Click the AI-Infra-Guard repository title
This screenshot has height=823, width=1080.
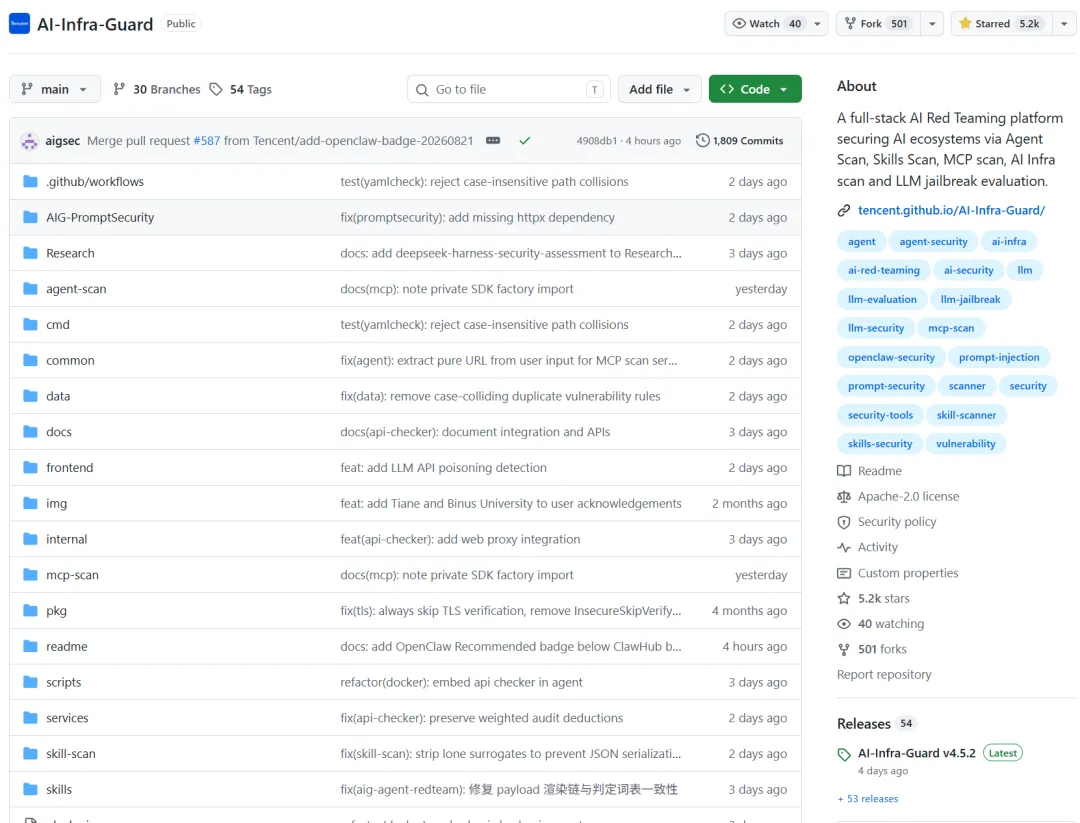(95, 24)
